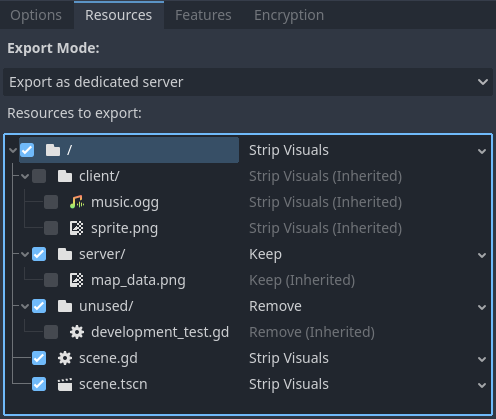Switch to the Encryption tab

289,15
